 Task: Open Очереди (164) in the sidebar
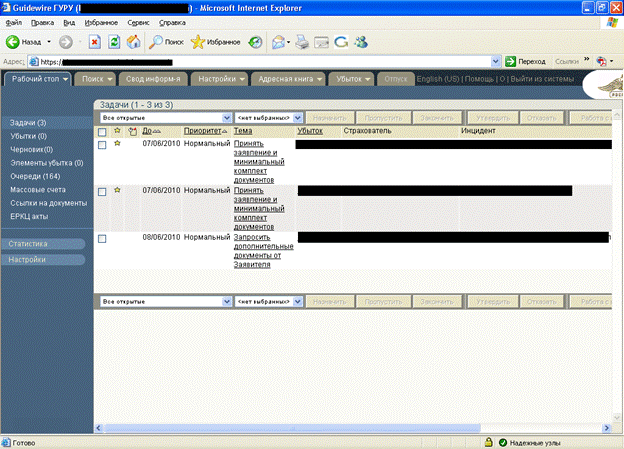click(32, 175)
